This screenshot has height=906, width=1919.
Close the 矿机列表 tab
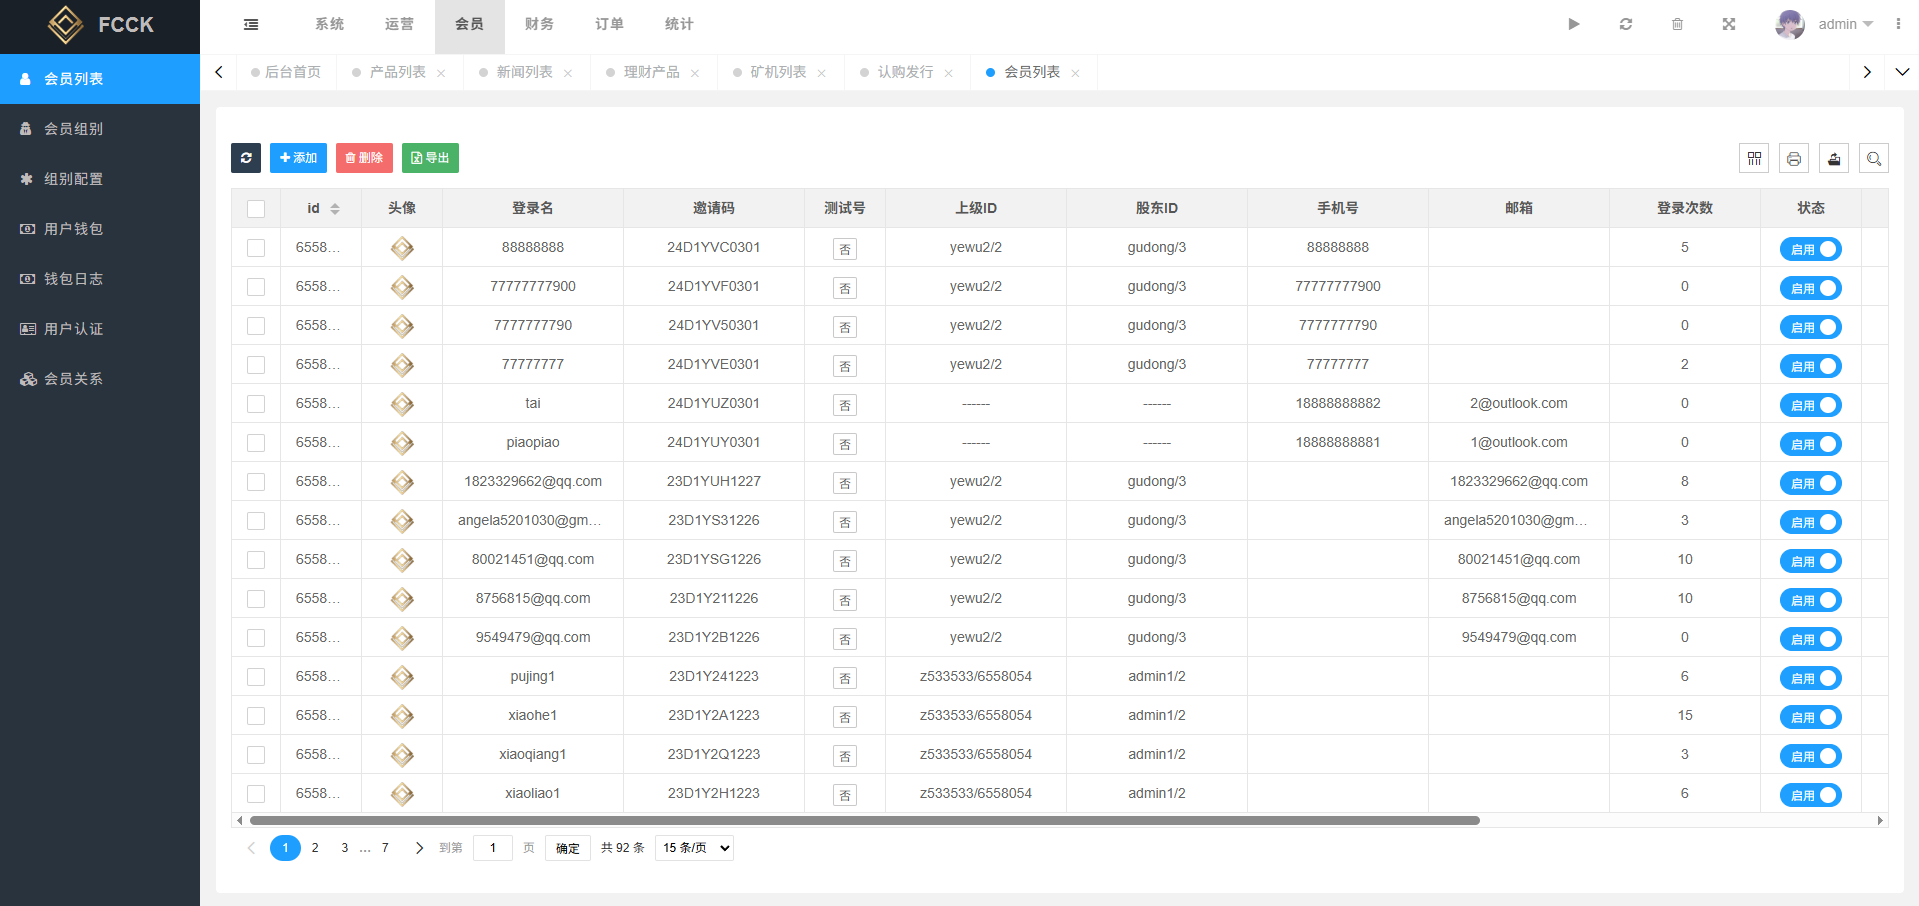click(822, 73)
